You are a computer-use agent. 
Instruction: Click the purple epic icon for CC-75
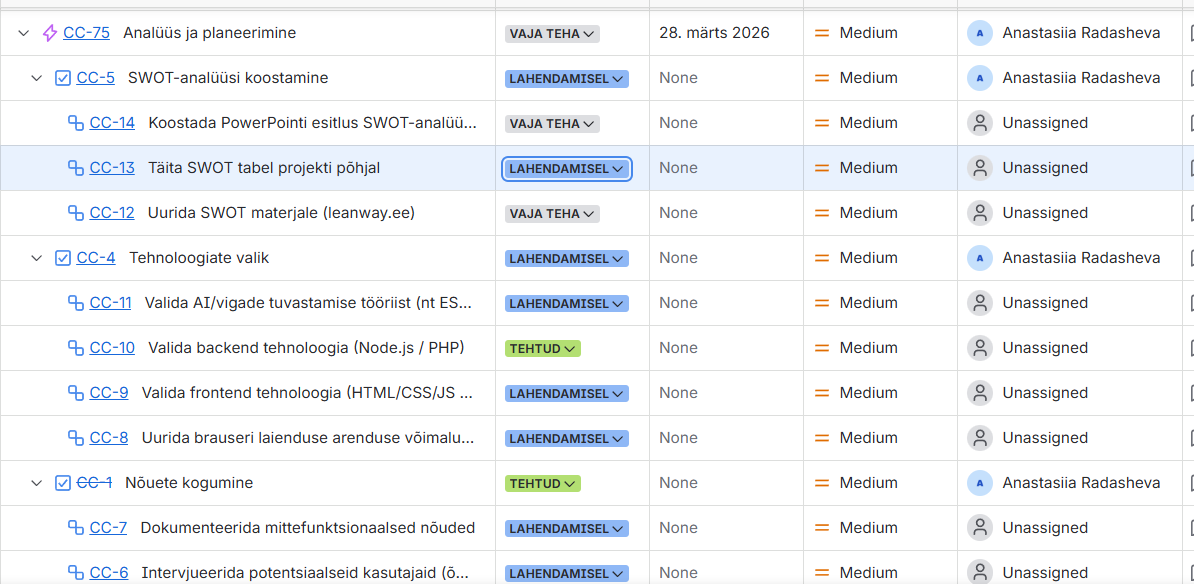click(50, 33)
